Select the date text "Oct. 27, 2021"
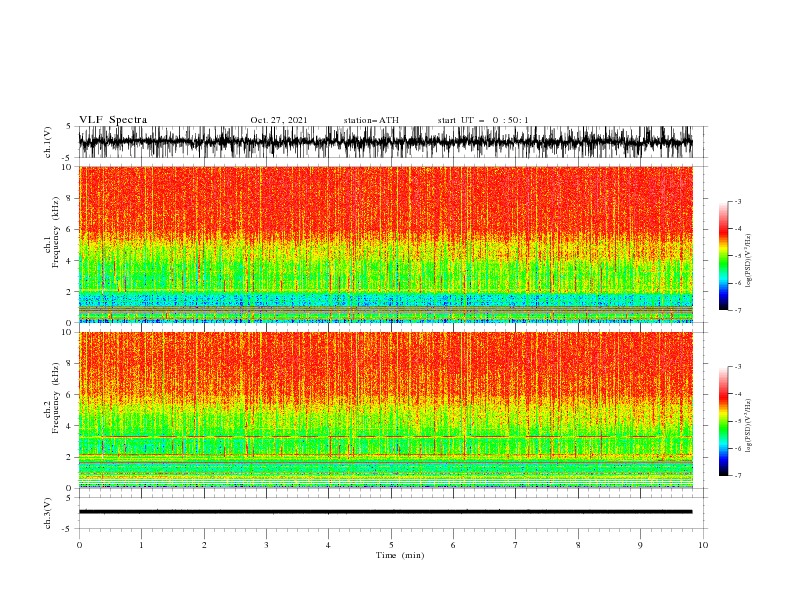Screen dimensions: 792x612 point(279,120)
